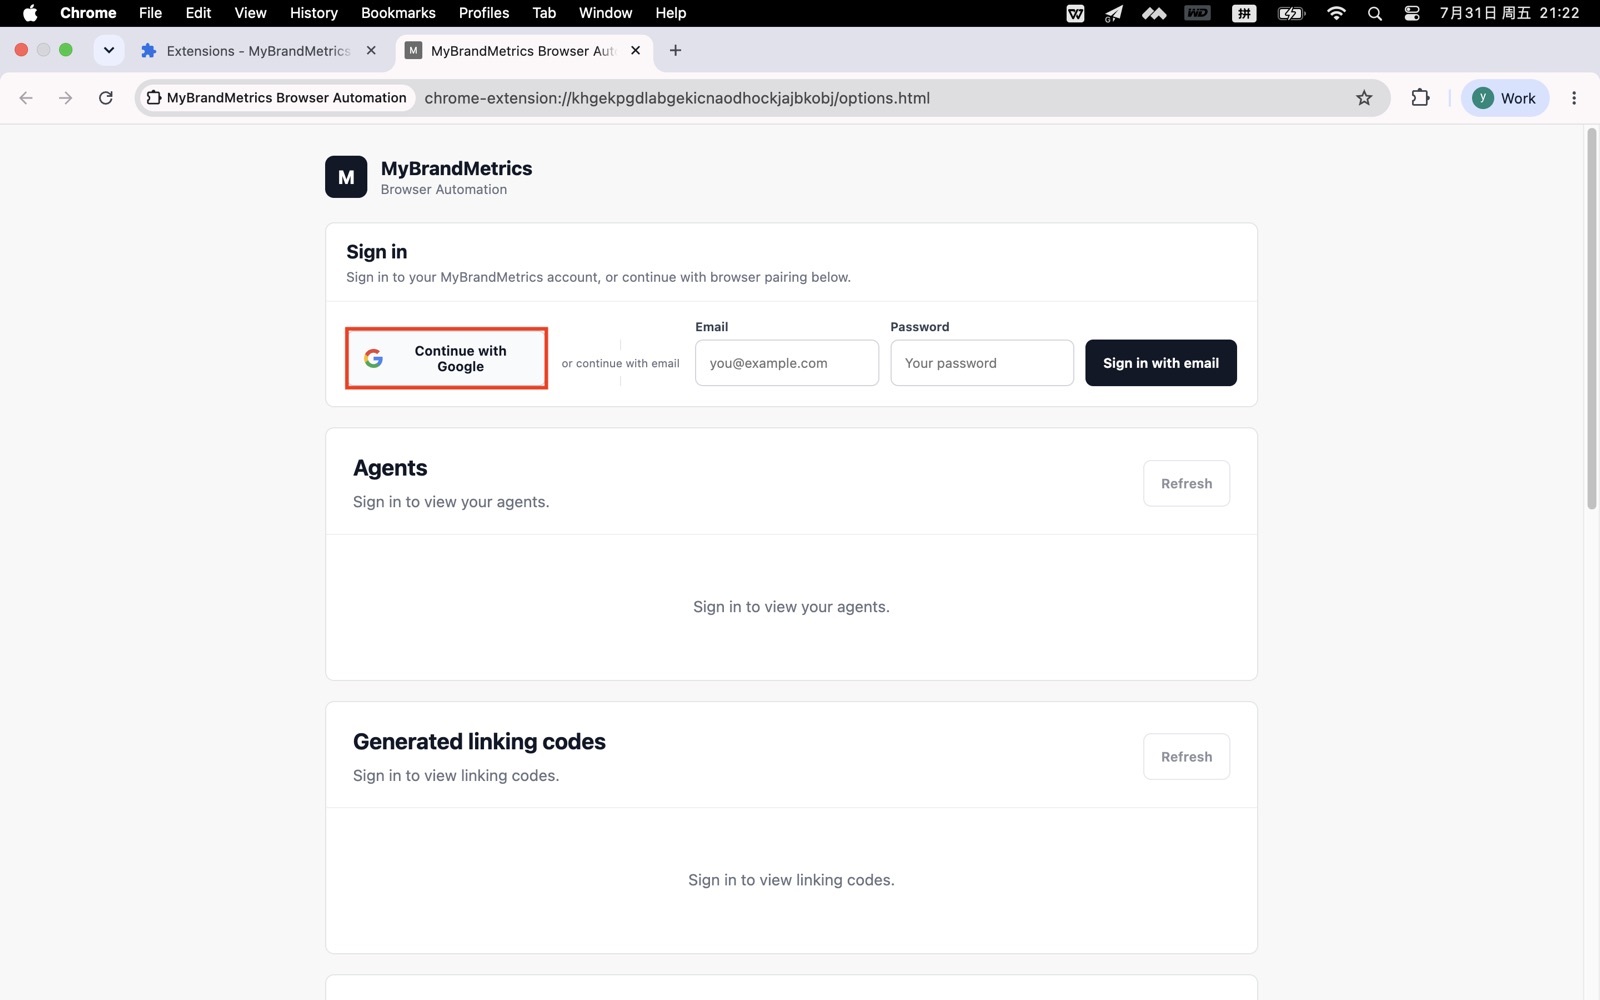Open the Extensions puzzle icon in toolbar
This screenshot has height=1000, width=1600.
[x=1420, y=98]
